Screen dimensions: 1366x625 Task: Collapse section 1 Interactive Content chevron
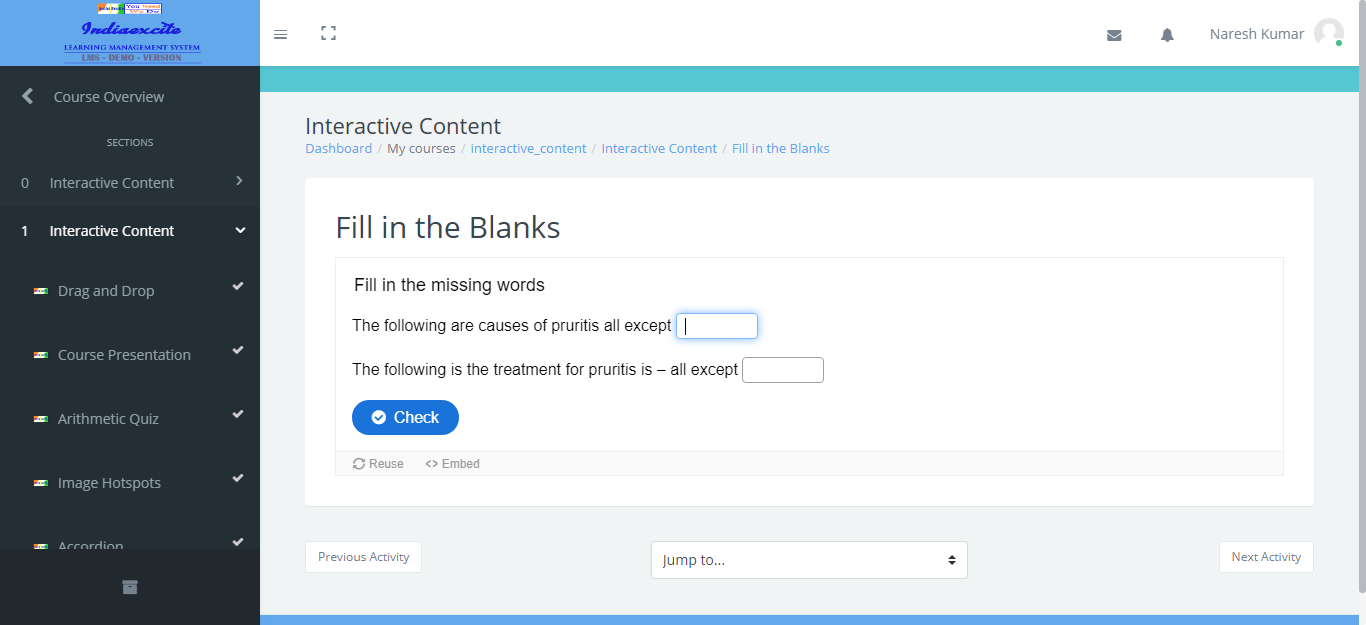pos(239,230)
